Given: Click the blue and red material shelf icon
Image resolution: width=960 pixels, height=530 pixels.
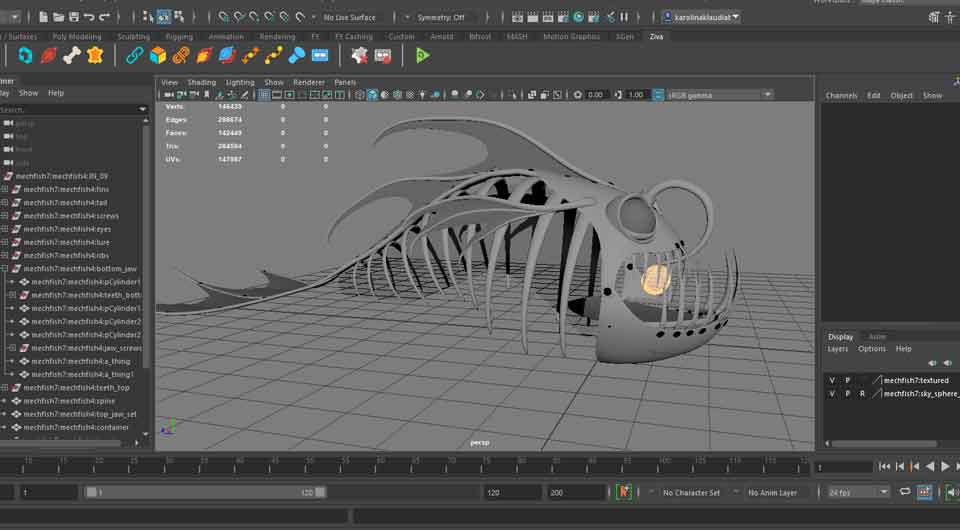Looking at the screenshot, I should pos(227,56).
